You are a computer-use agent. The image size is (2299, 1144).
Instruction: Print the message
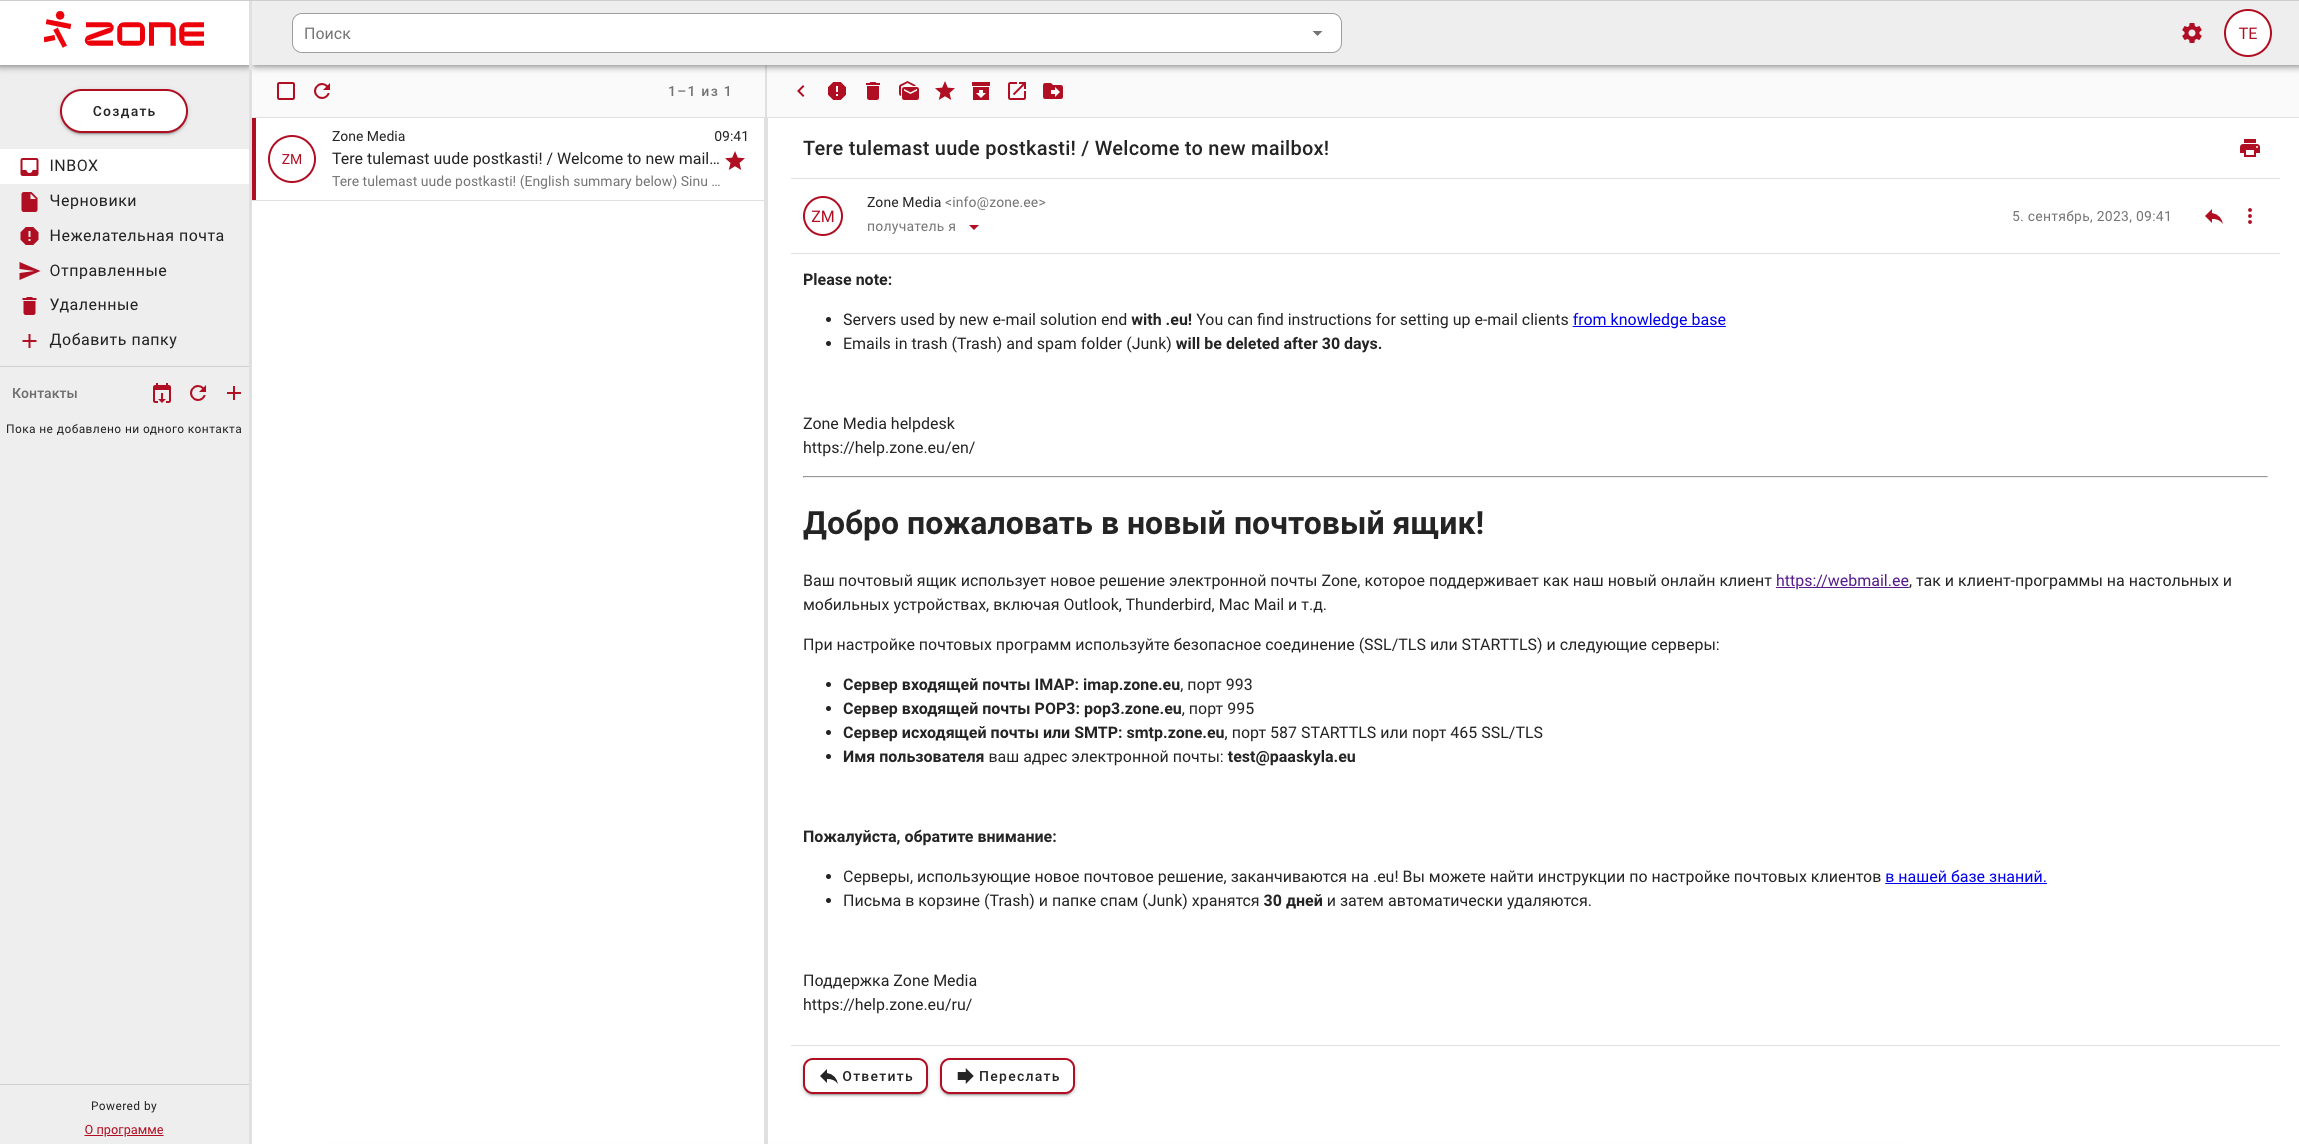coord(2250,148)
